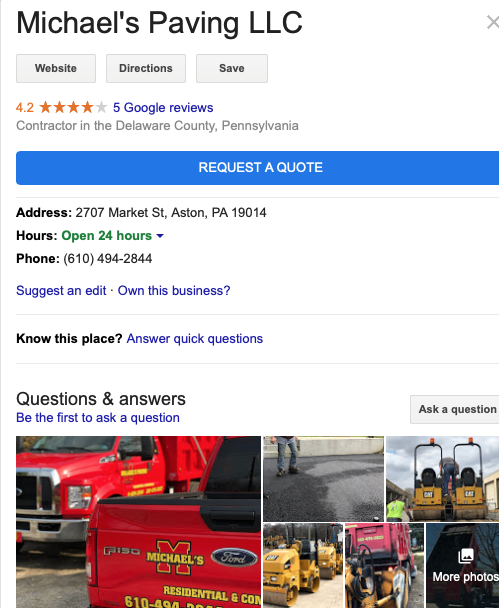Open the red Ford truck photo
This screenshot has width=499, height=608.
138,522
